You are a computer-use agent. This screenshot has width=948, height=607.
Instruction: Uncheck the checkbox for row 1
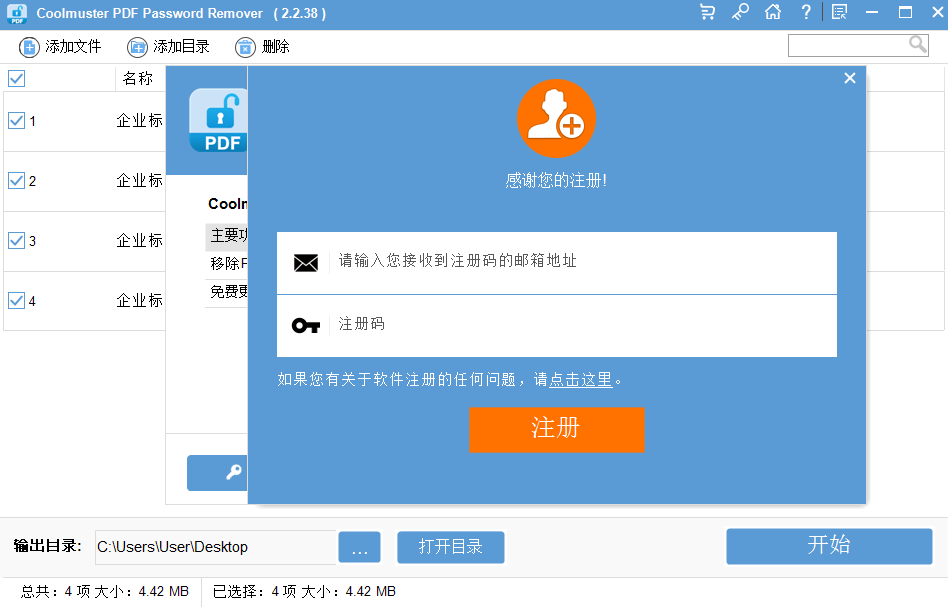(17, 121)
